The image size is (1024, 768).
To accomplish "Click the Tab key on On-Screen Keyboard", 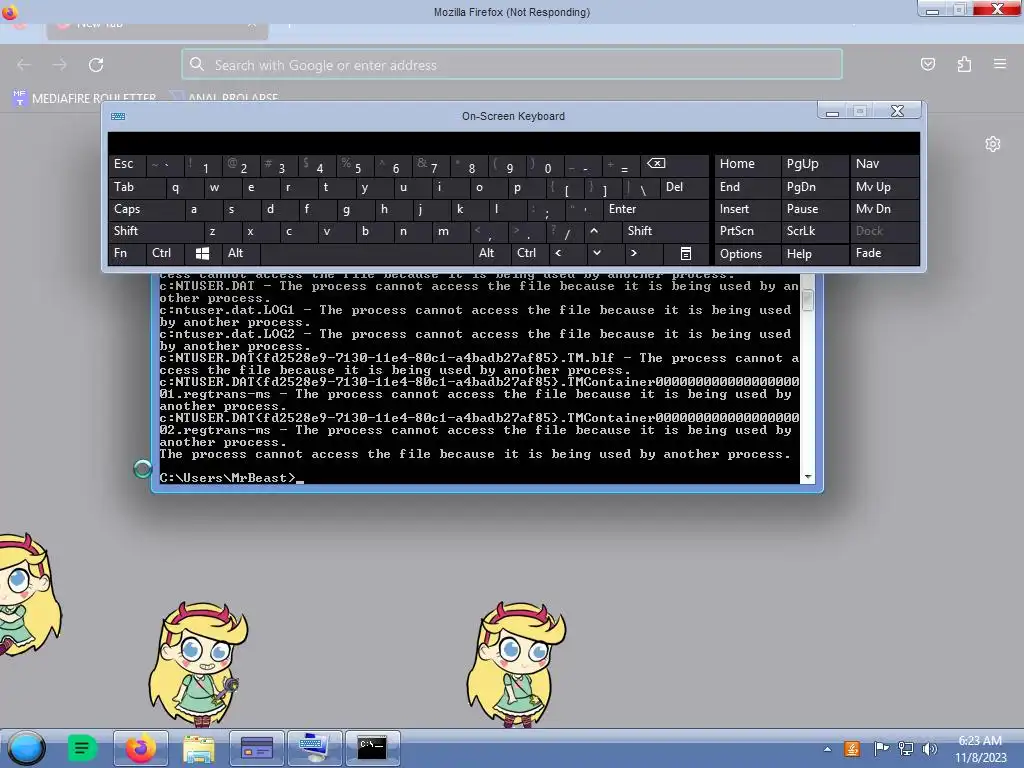I will coord(135,187).
